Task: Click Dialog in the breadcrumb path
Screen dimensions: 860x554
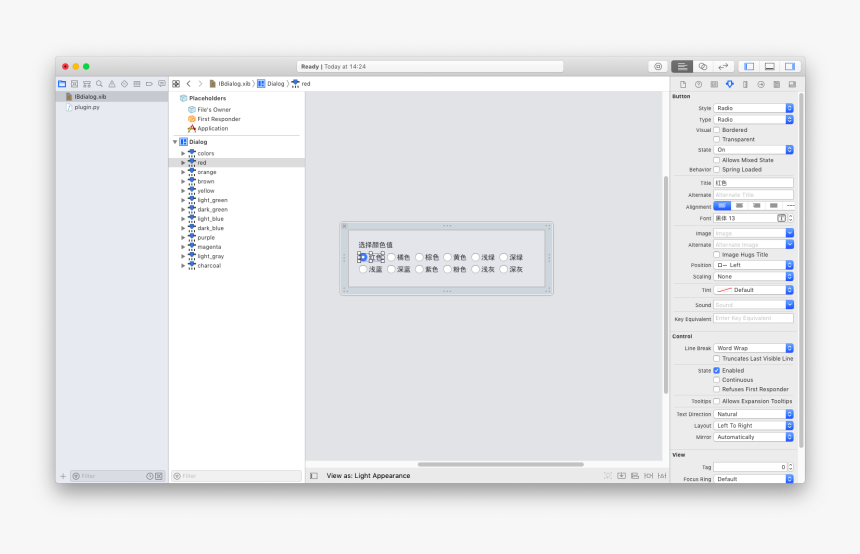Action: pyautogui.click(x=275, y=84)
